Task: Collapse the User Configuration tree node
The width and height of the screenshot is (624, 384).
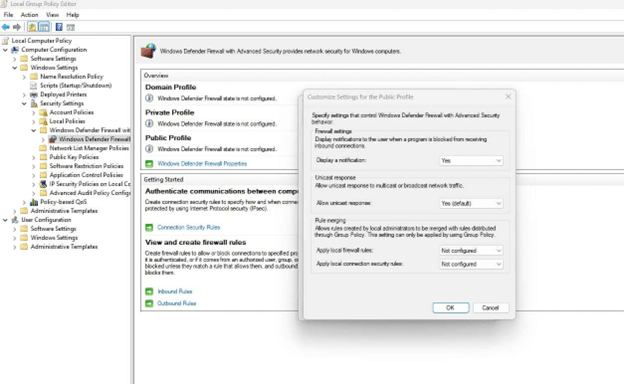Action: click(x=5, y=220)
